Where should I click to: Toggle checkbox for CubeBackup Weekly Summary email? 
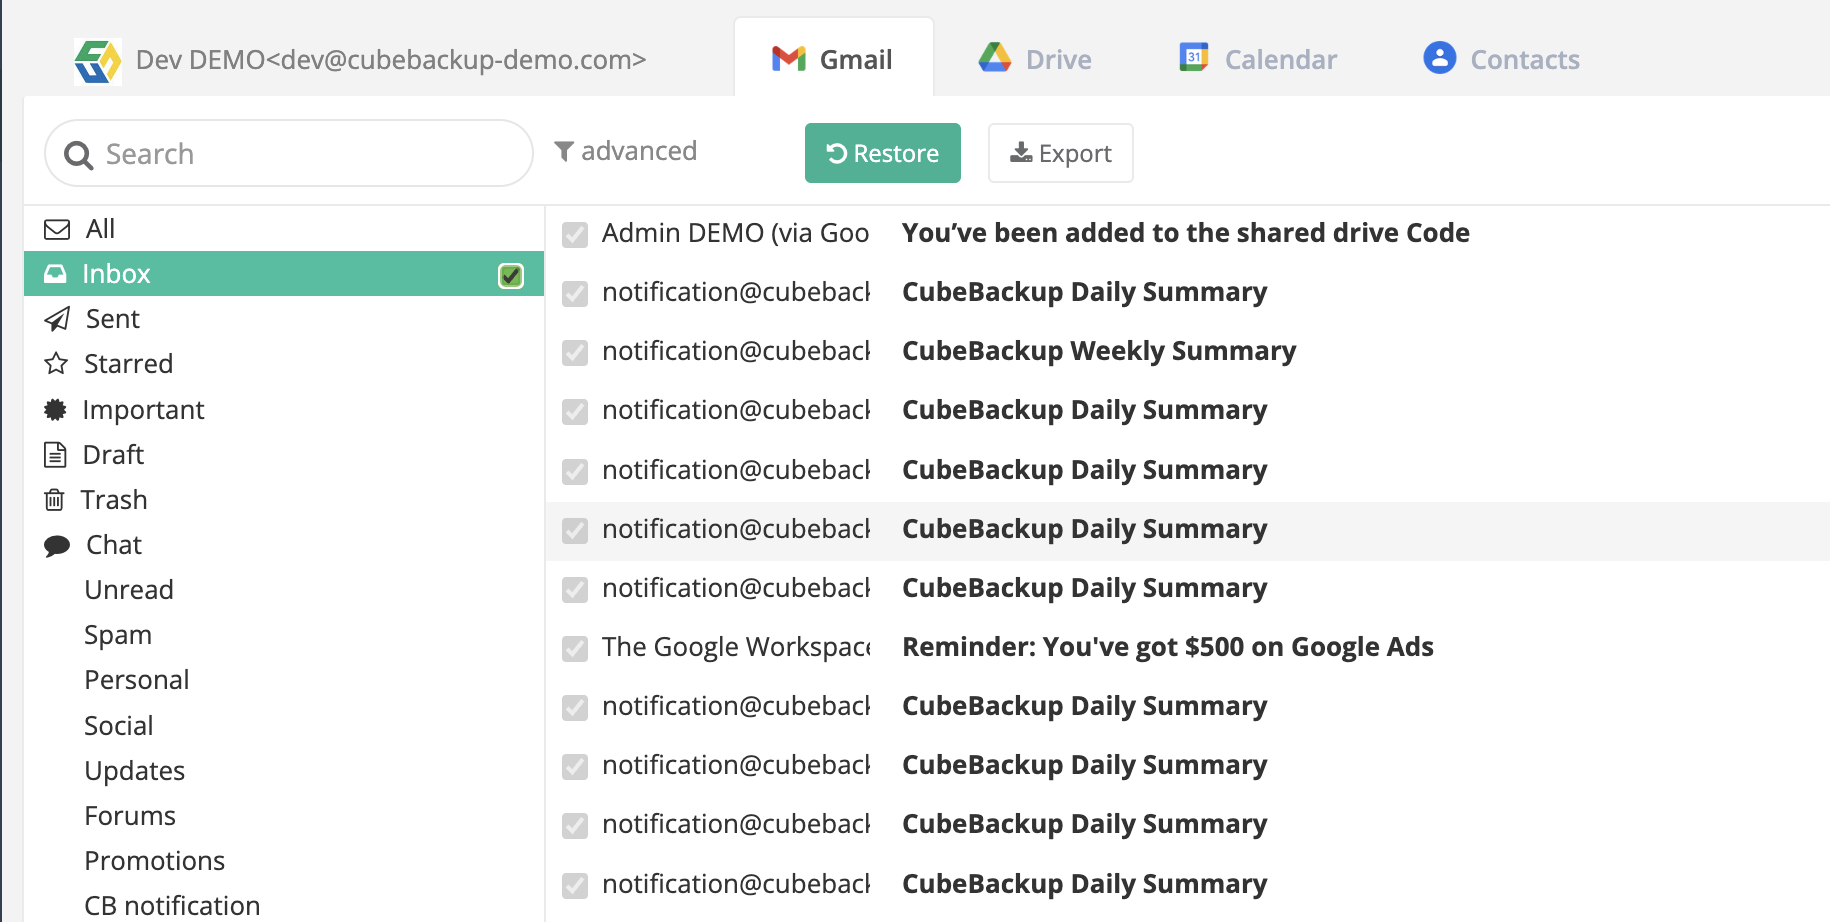point(575,353)
